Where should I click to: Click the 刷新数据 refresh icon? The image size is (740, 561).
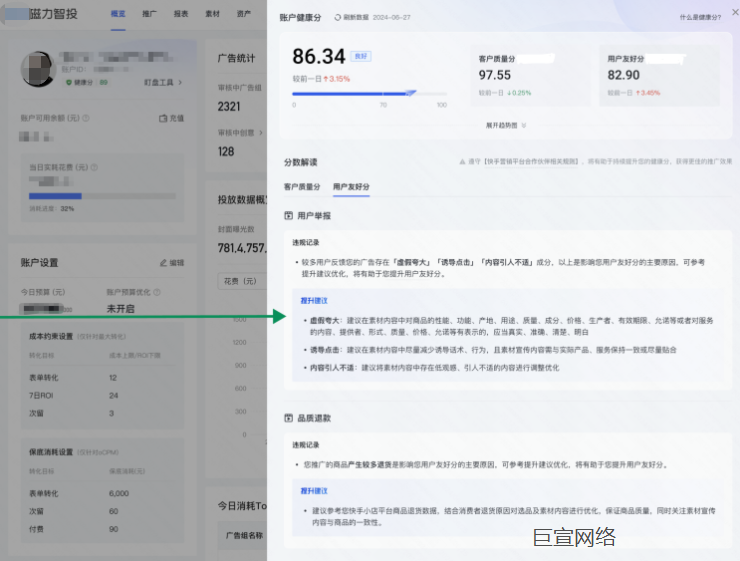coord(337,17)
